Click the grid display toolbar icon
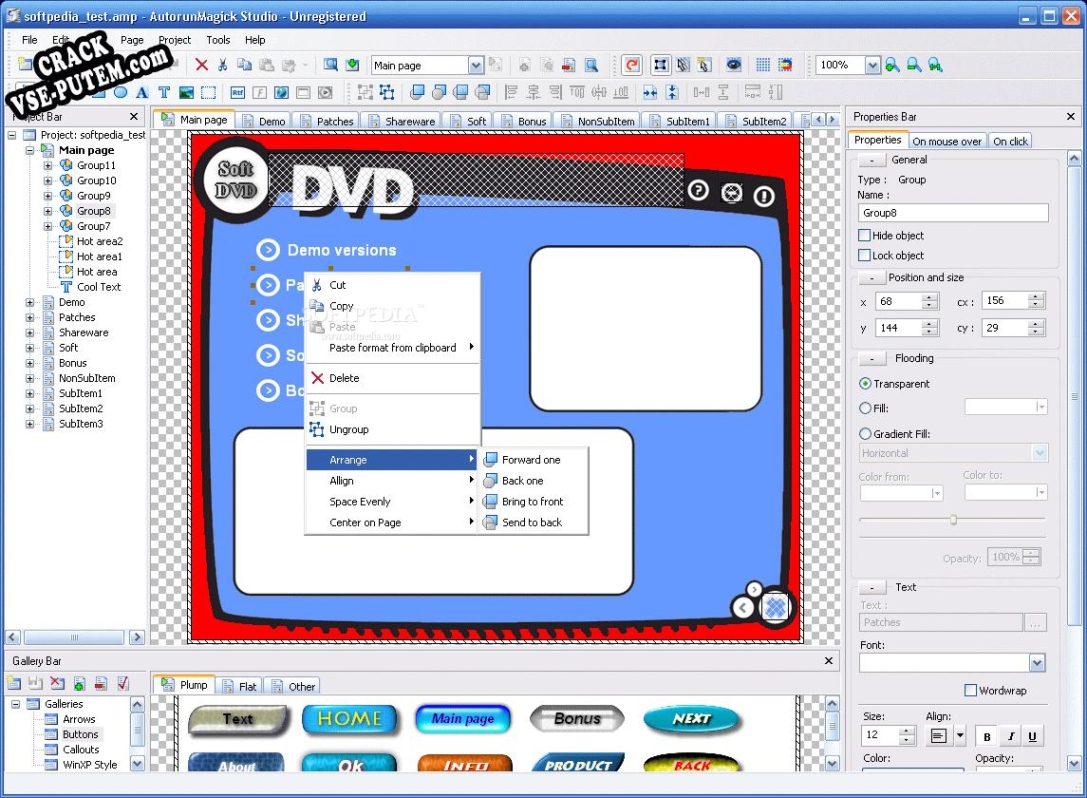1087x798 pixels. pos(763,65)
